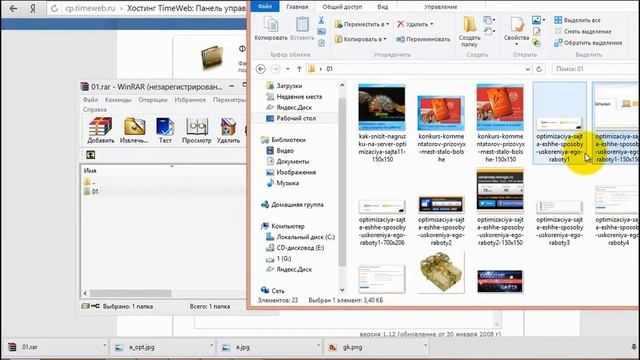Click Explorer back navigation arrow

(x=261, y=69)
